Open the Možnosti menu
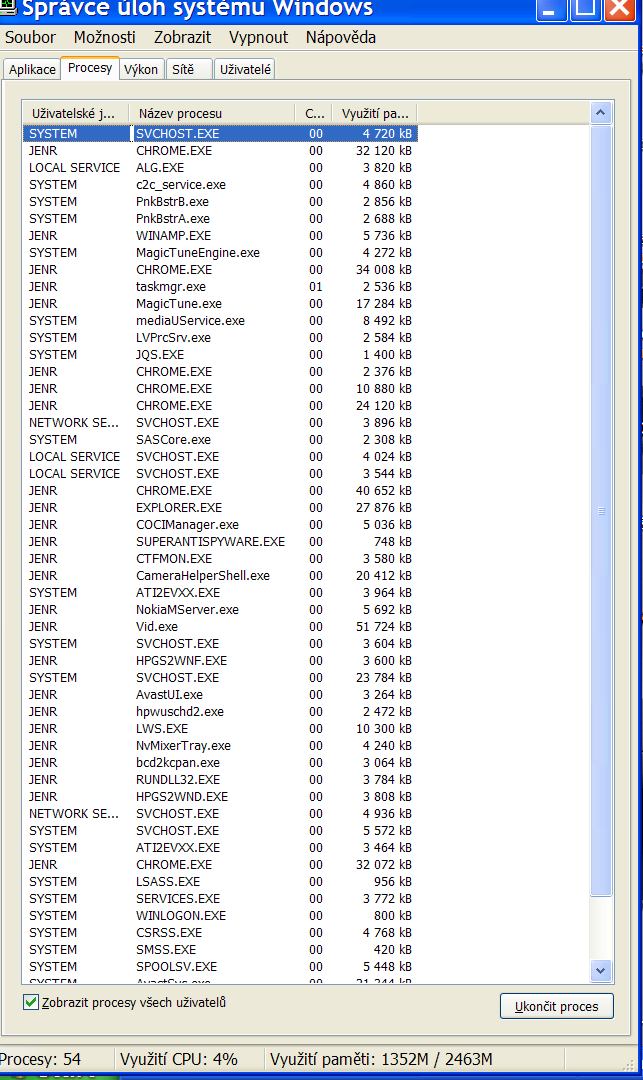 [x=105, y=37]
